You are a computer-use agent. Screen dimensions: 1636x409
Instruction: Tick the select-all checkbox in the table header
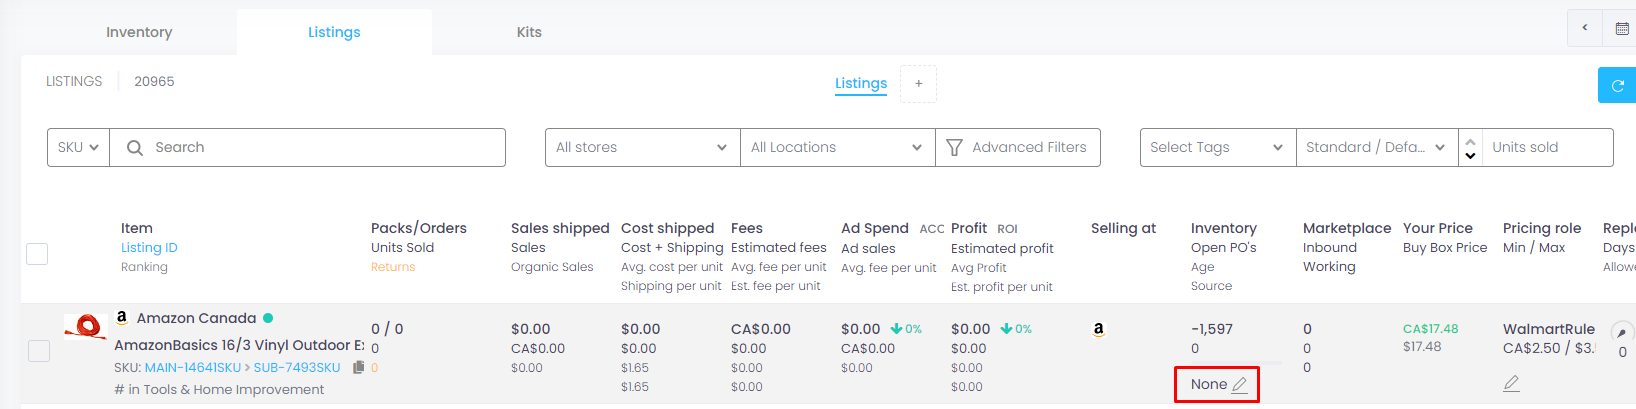pyautogui.click(x=37, y=254)
